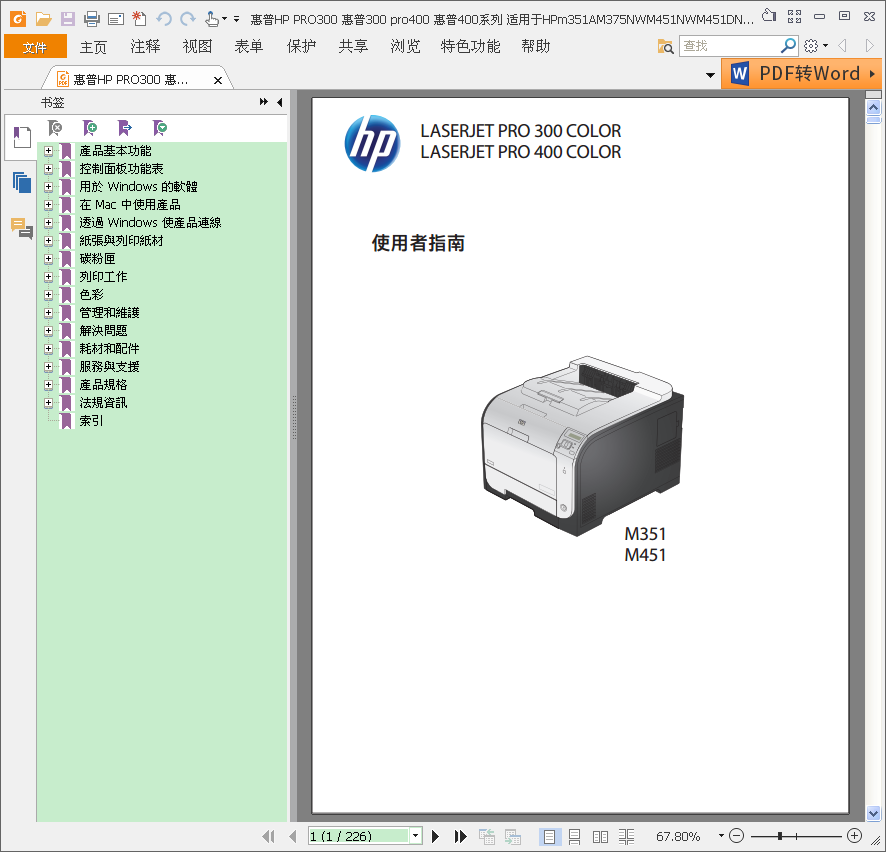
Task: Click the Save disk icon
Action: point(68,19)
